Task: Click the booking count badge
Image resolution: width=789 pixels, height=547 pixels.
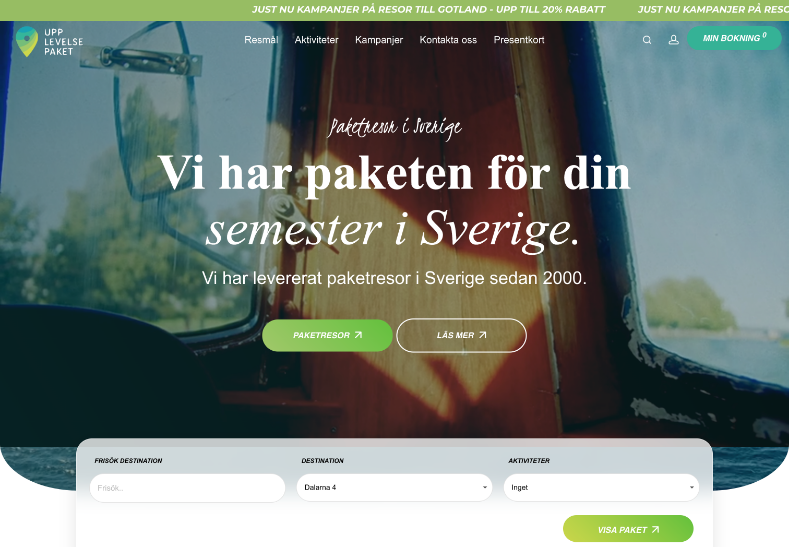Action: [764, 35]
